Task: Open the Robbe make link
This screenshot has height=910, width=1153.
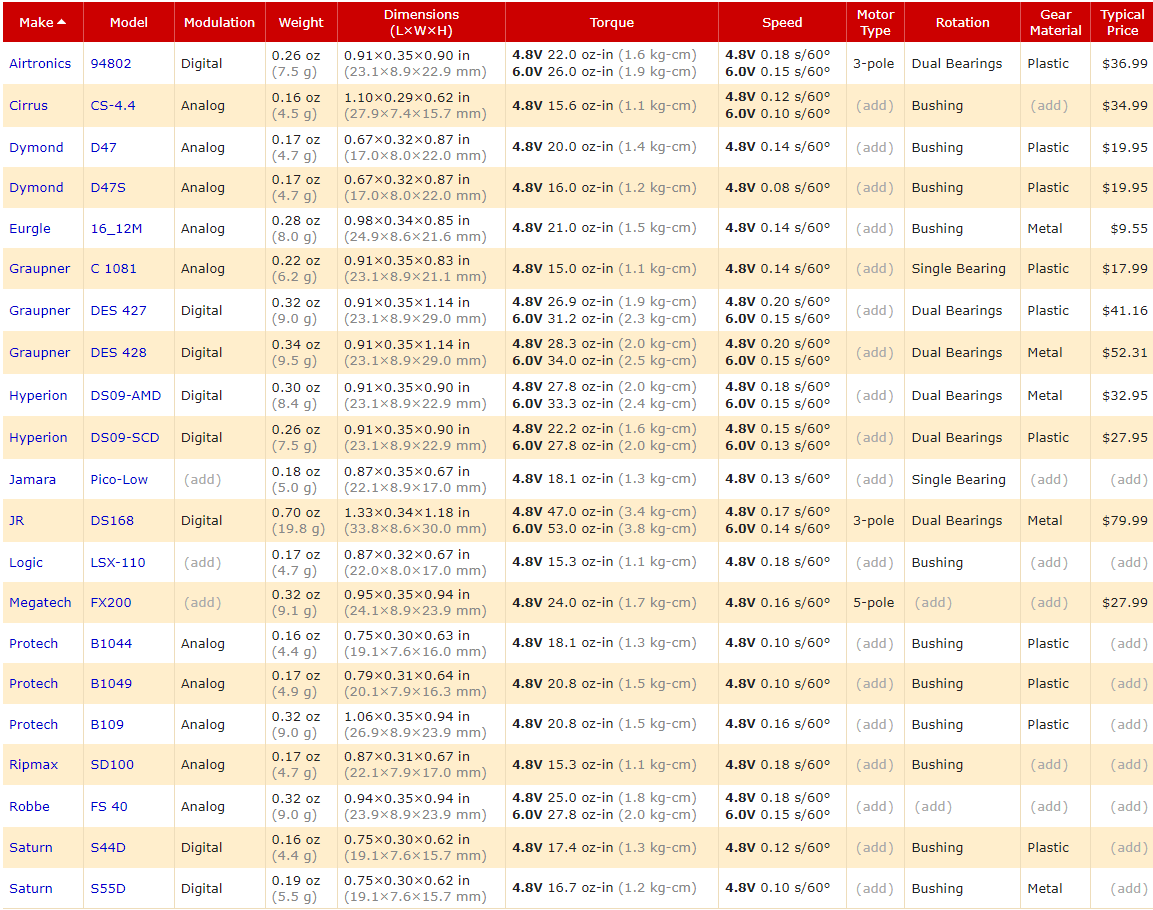Action: (x=29, y=806)
